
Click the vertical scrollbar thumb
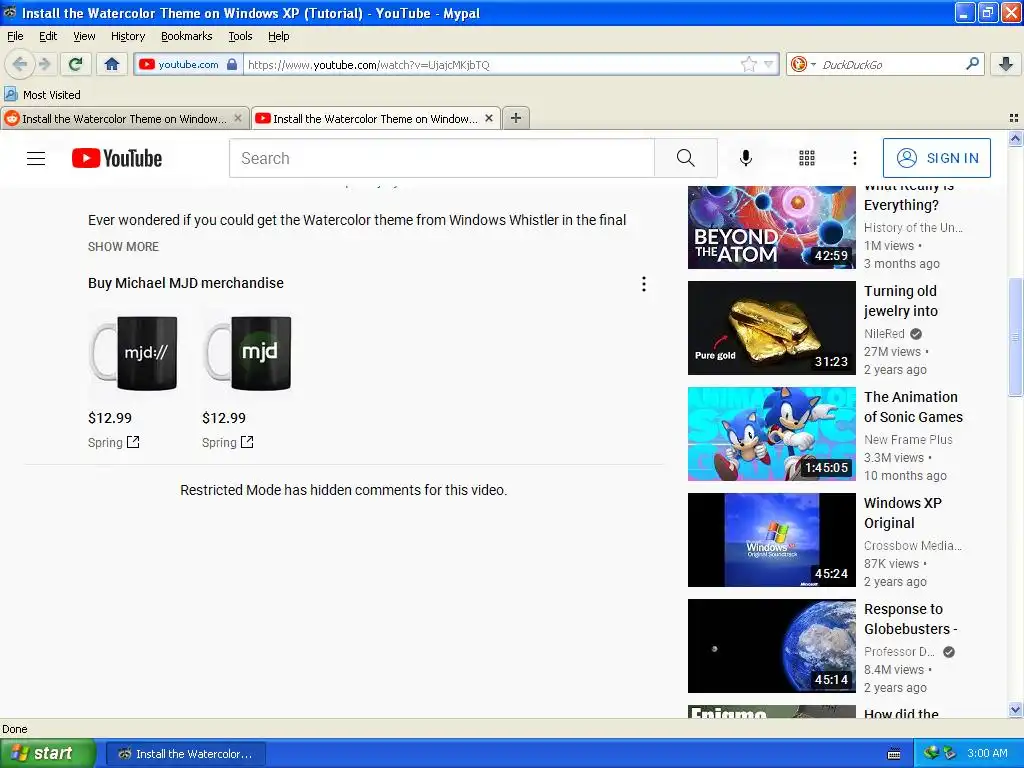tap(1015, 337)
